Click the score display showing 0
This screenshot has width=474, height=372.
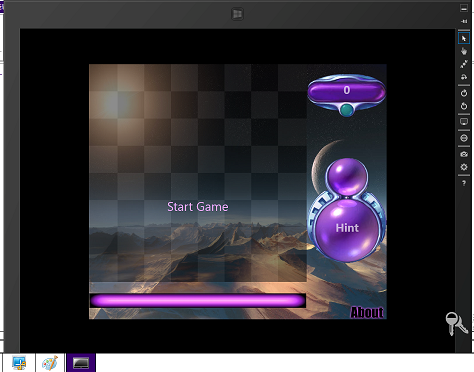tap(347, 90)
